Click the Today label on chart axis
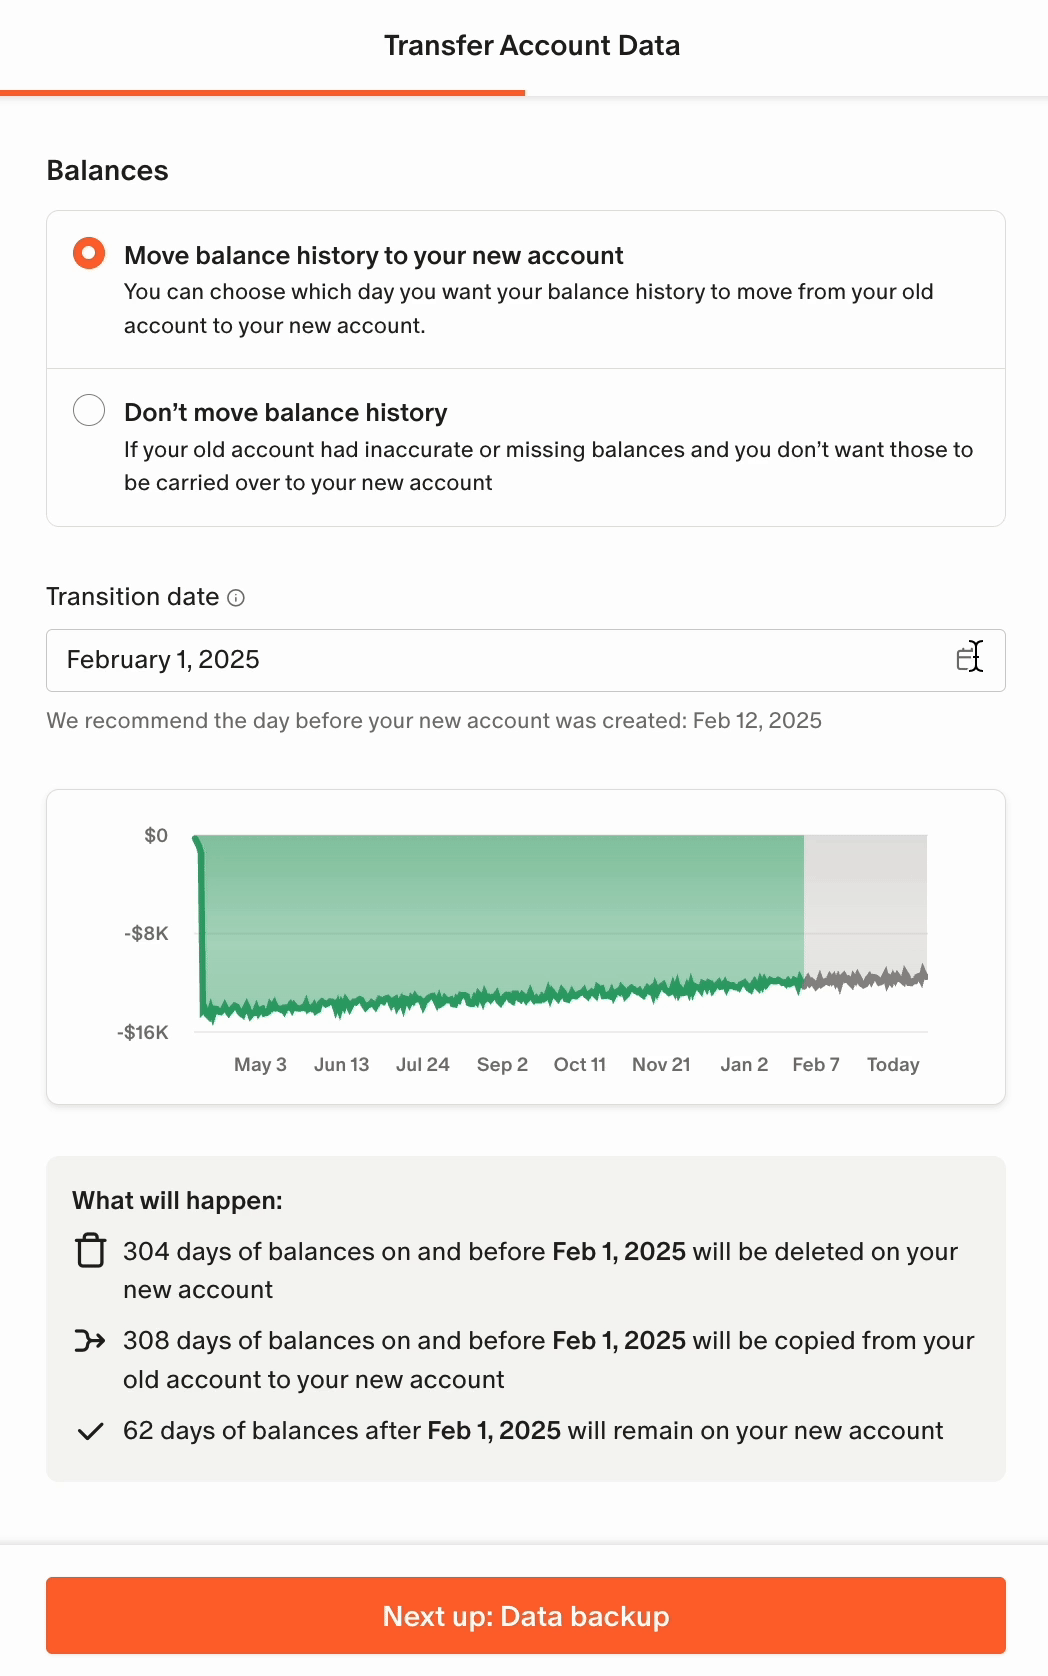This screenshot has width=1048, height=1676. 893,1065
